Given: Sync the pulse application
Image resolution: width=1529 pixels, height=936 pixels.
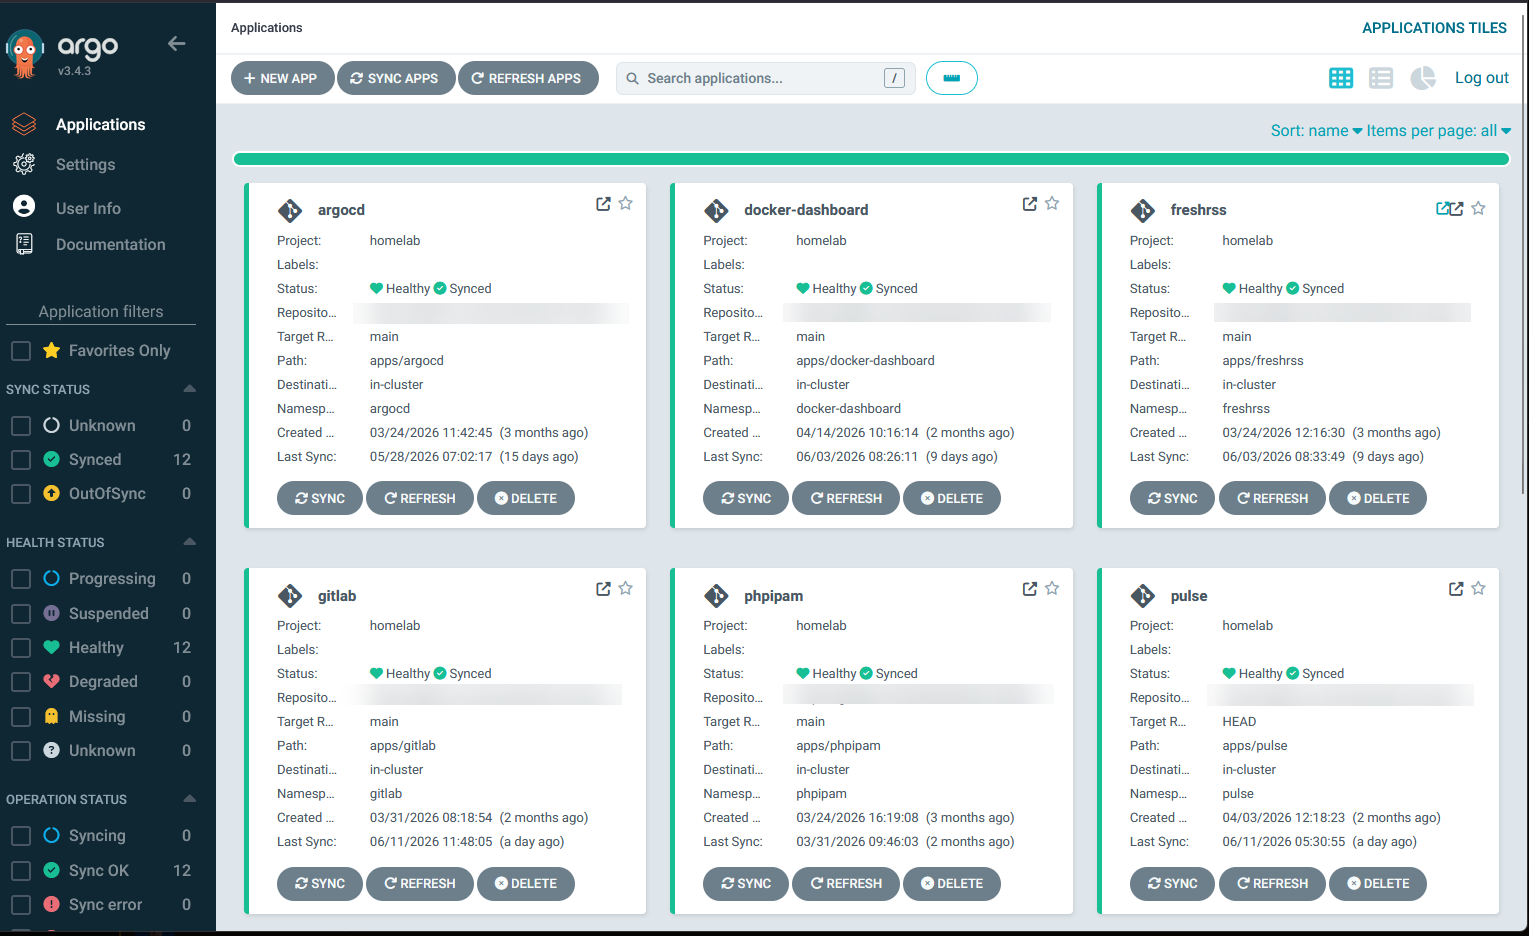Looking at the screenshot, I should click(x=1173, y=883).
